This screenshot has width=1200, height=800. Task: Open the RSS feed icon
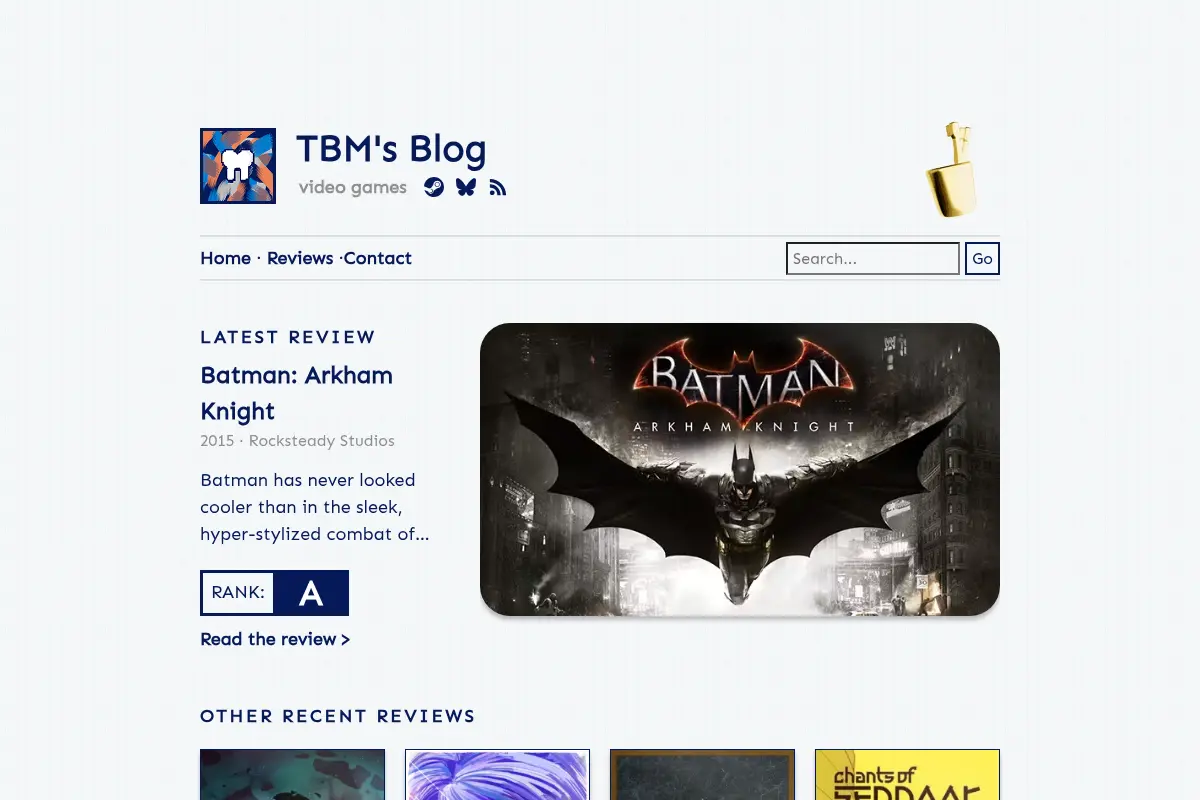pyautogui.click(x=498, y=187)
